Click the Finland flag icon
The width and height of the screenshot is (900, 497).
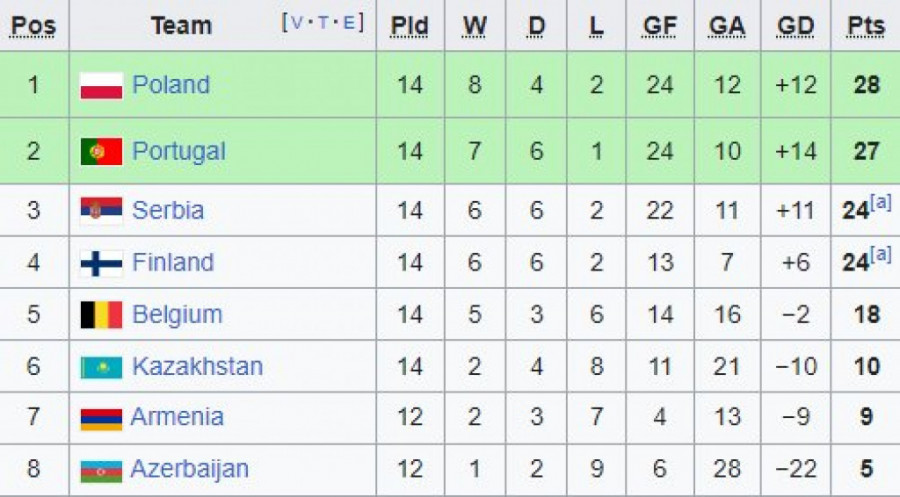pos(101,263)
